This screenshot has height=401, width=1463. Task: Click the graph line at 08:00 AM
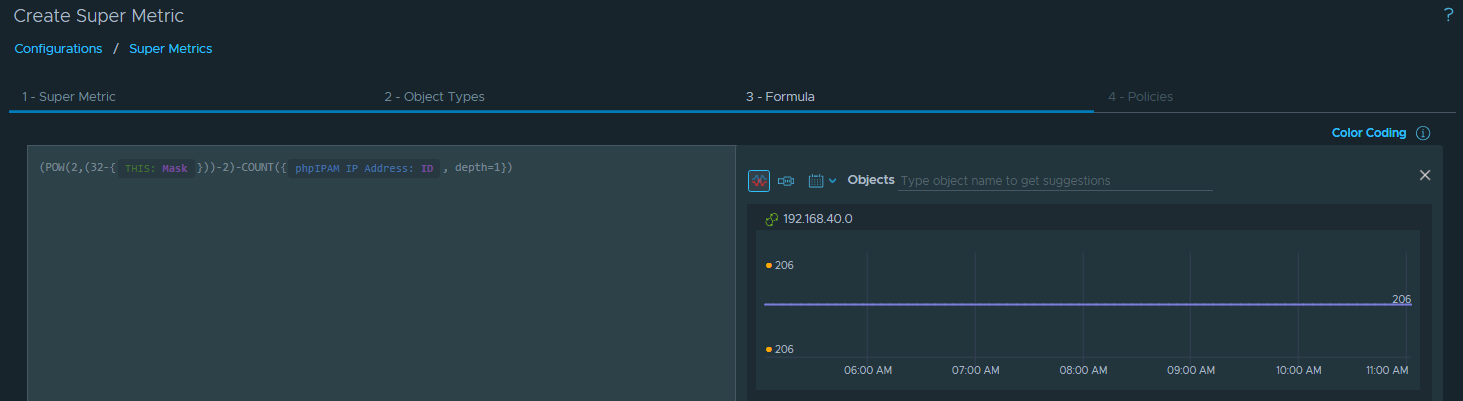click(x=1083, y=304)
